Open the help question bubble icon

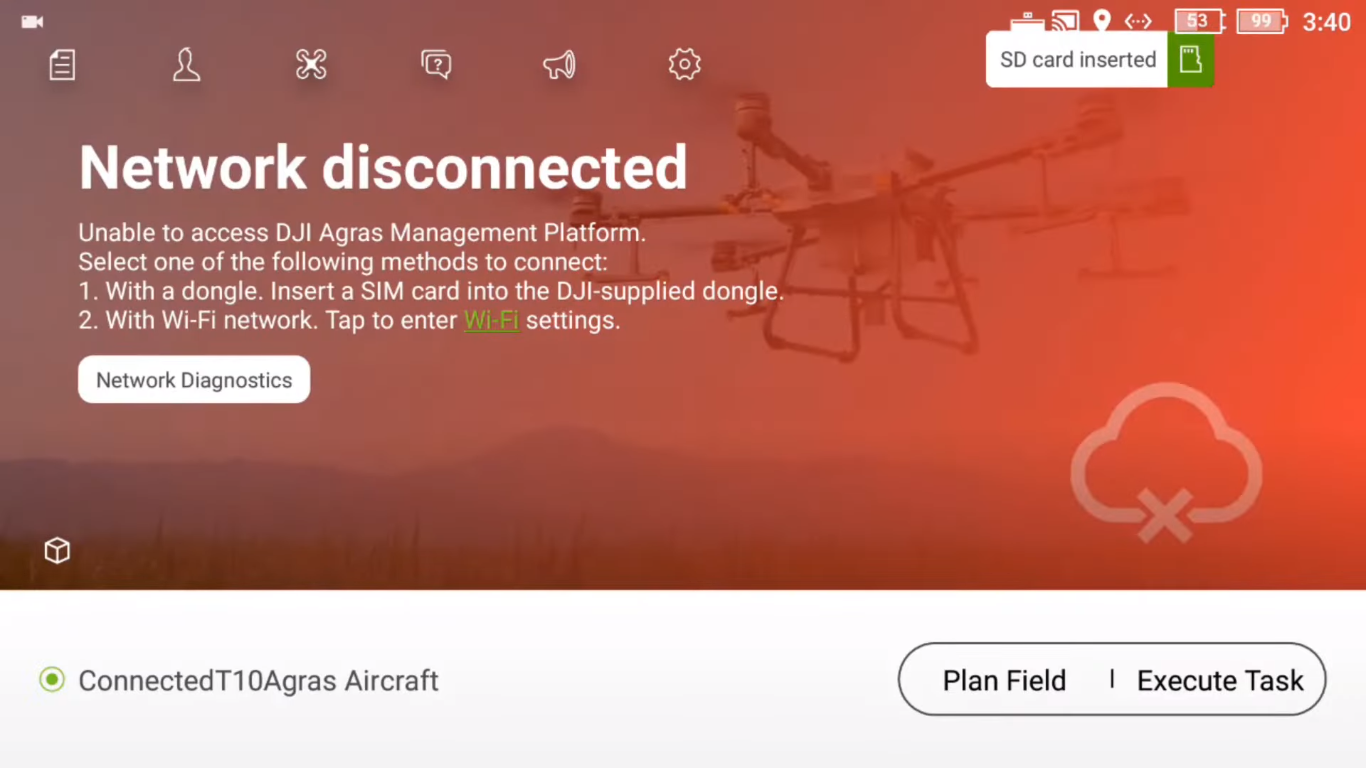436,65
